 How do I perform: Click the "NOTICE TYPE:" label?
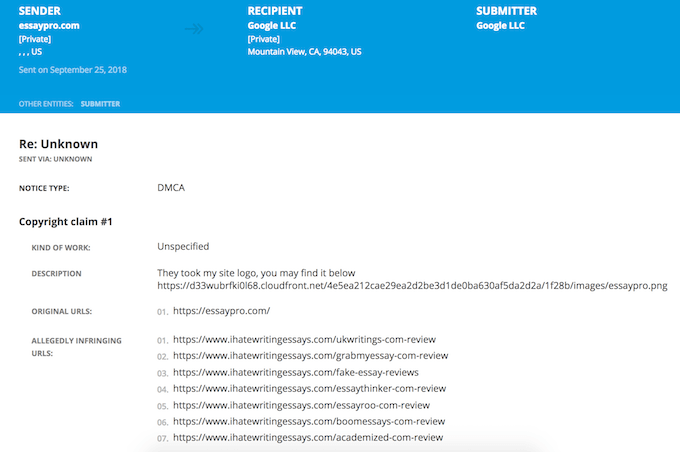click(44, 188)
